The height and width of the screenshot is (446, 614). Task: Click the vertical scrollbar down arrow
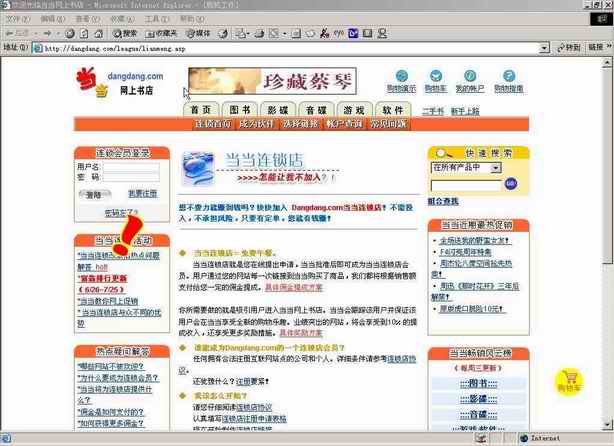pos(607,424)
